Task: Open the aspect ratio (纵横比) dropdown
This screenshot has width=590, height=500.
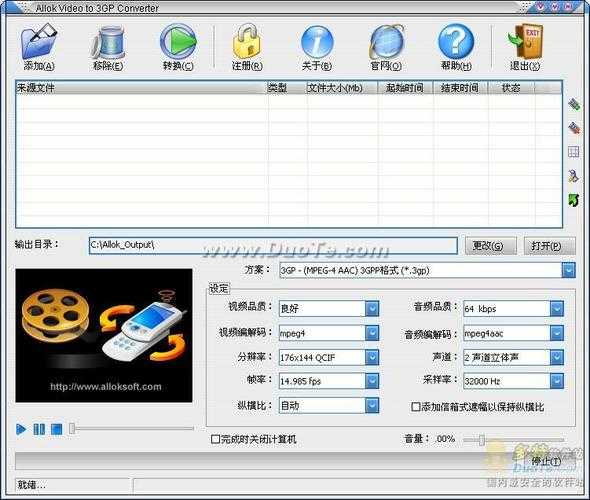Action: [x=372, y=406]
